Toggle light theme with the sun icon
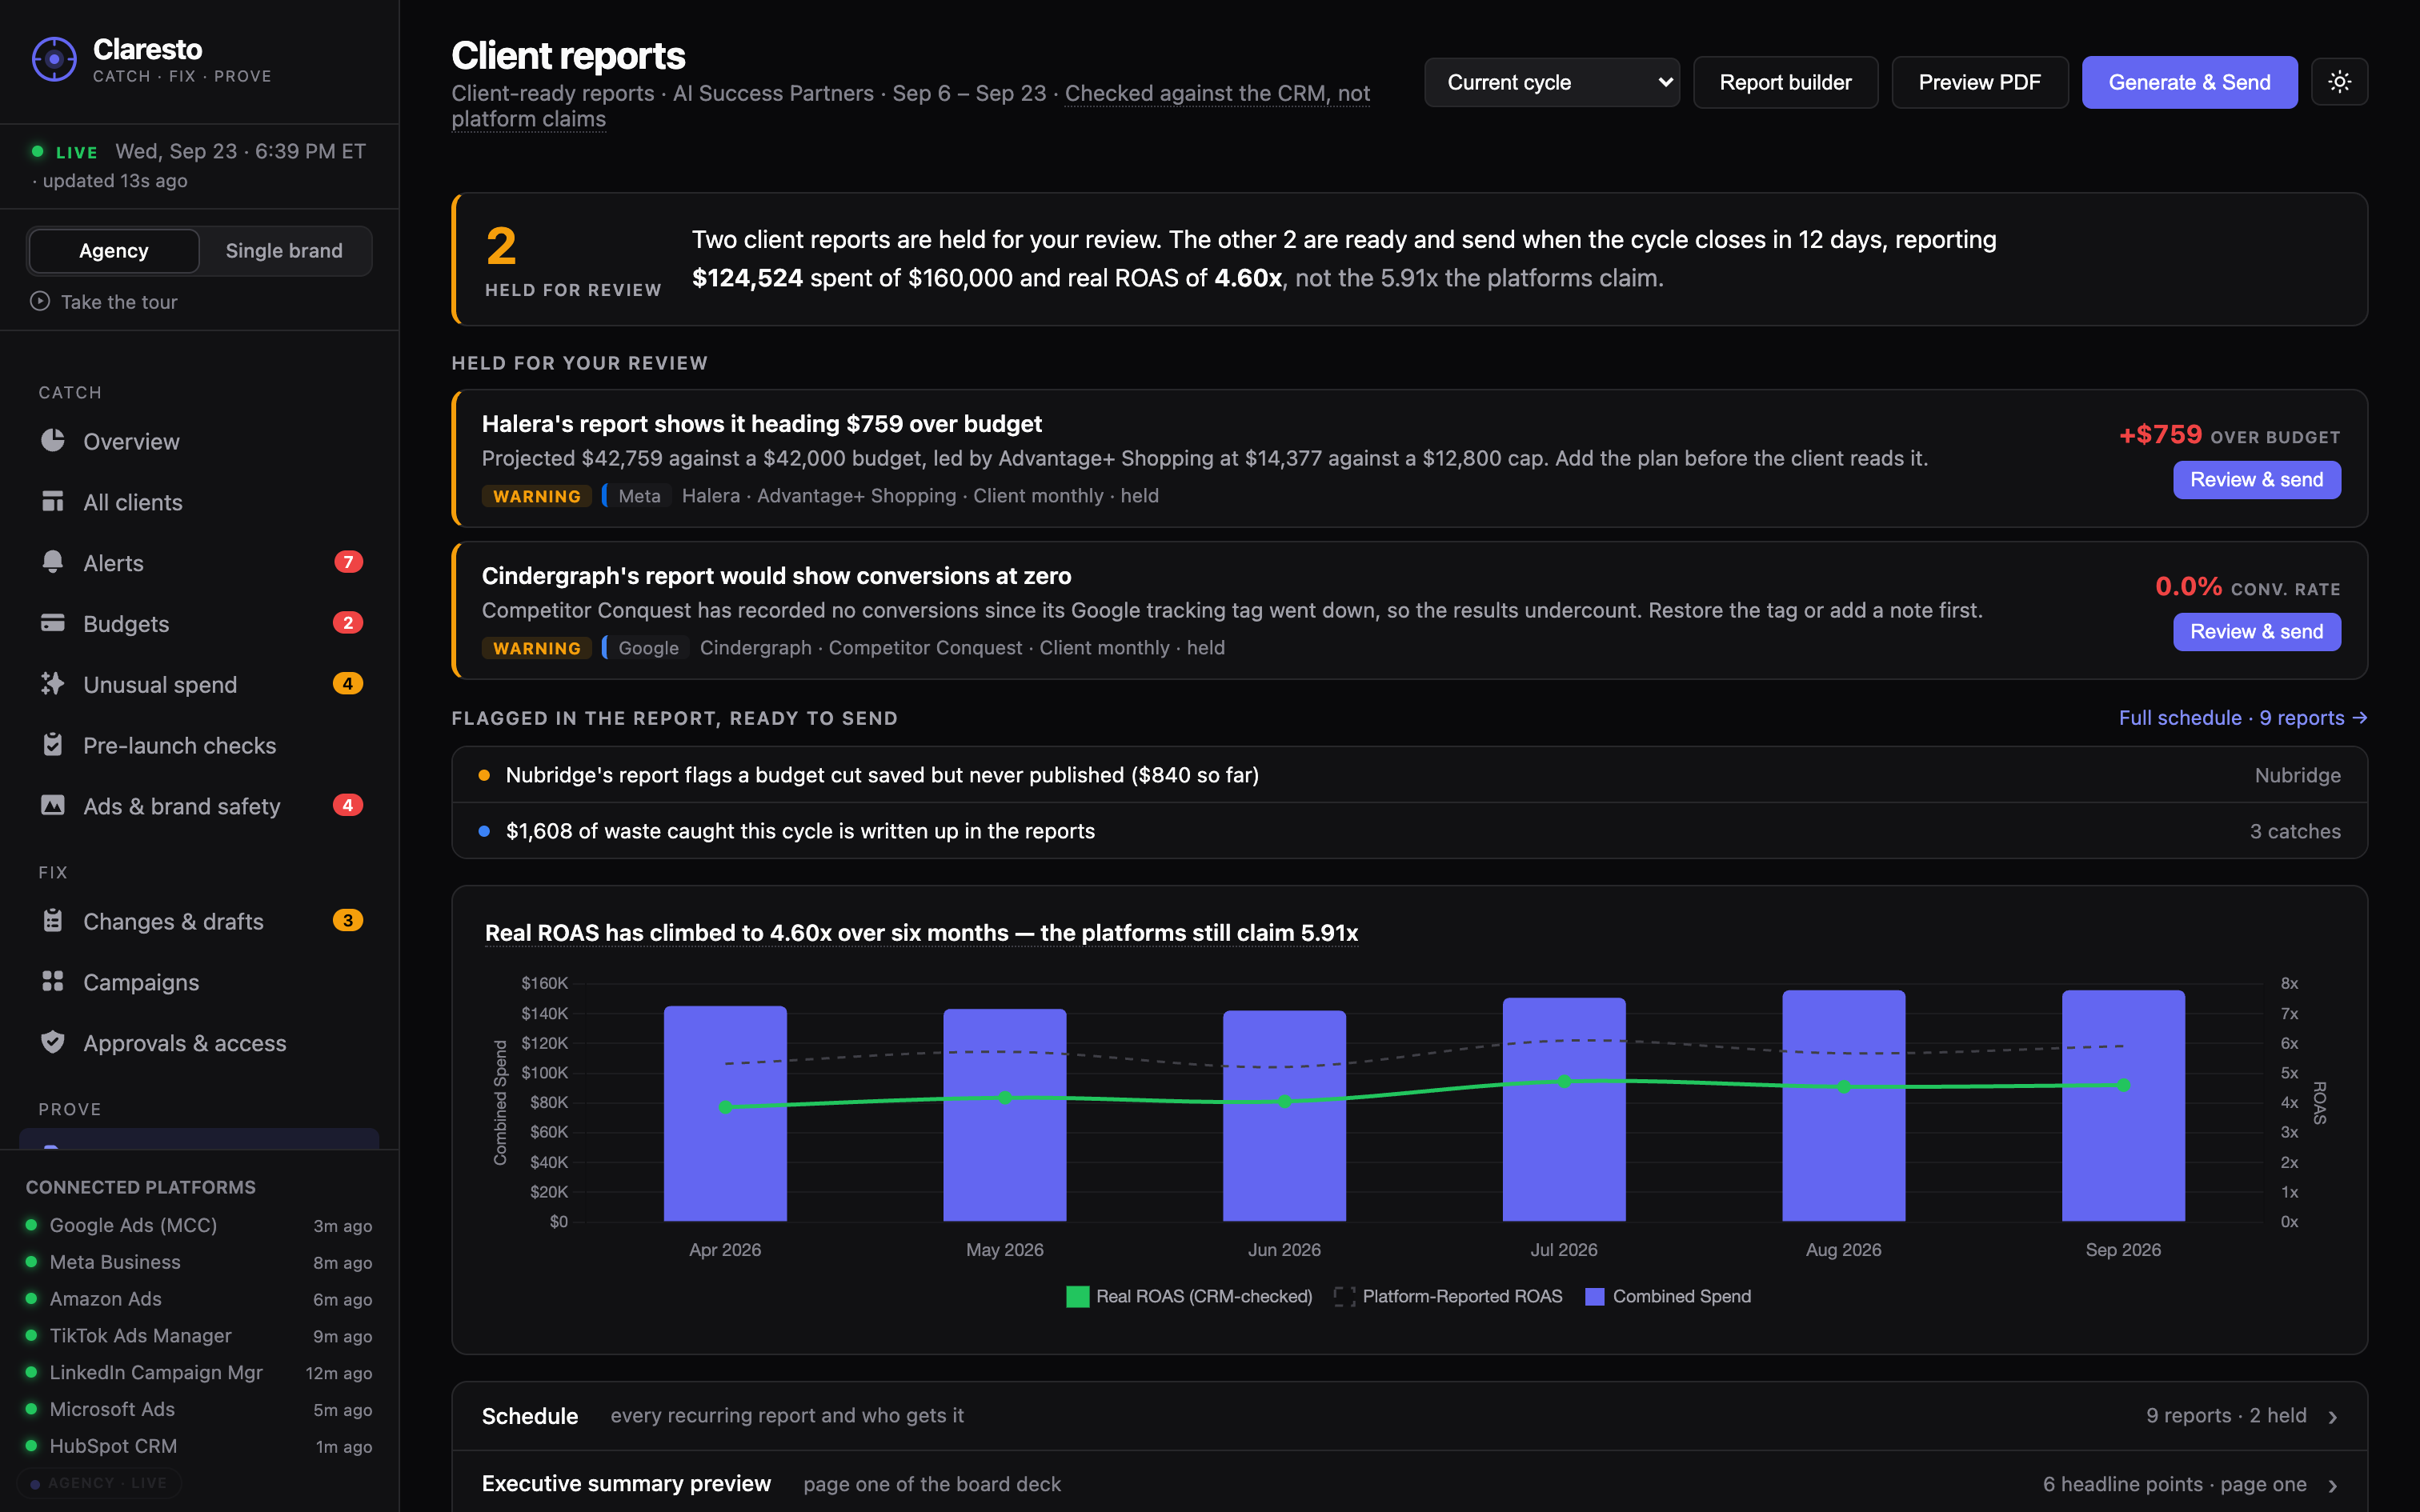Screen dimensions: 2420x1512 [x=2339, y=82]
